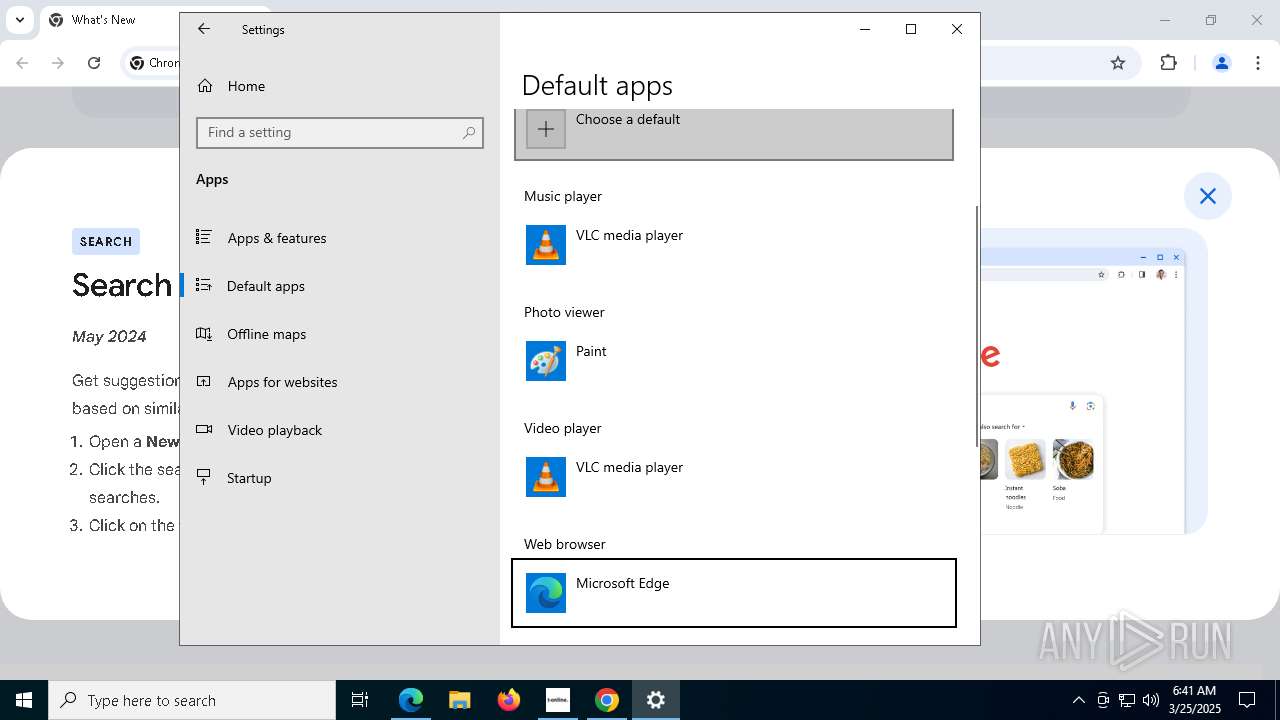Viewport: 1280px width, 720px height.
Task: Open Microsoft Edge from taskbar
Action: [411, 700]
